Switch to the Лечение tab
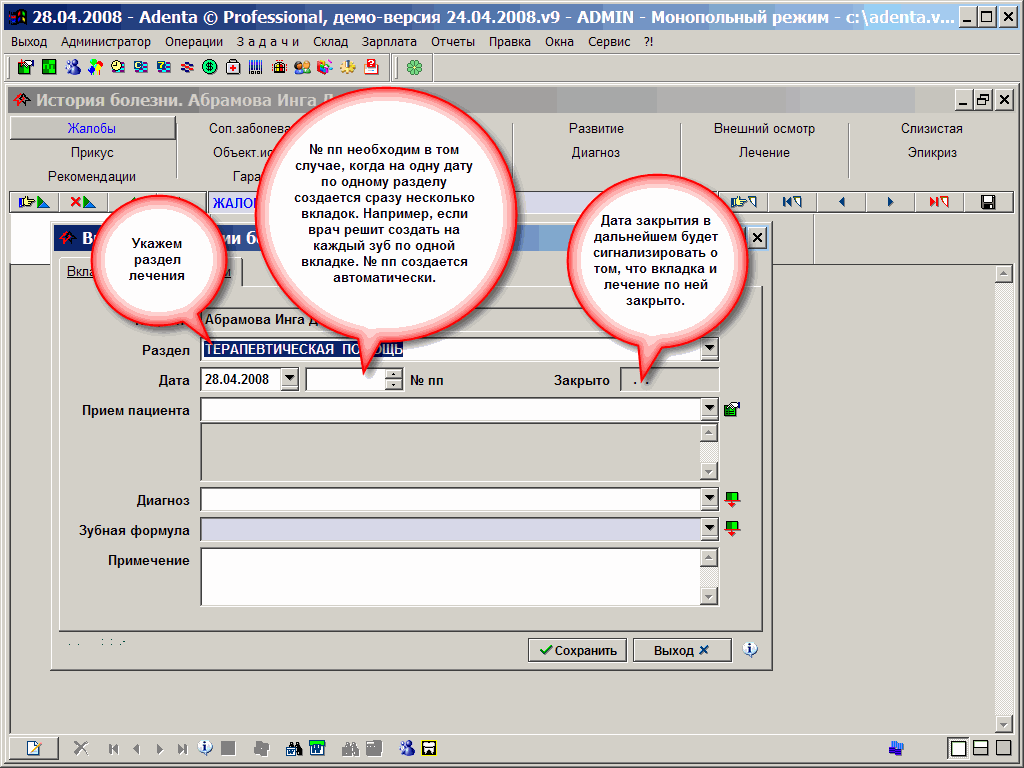The height and width of the screenshot is (768, 1024). 764,153
